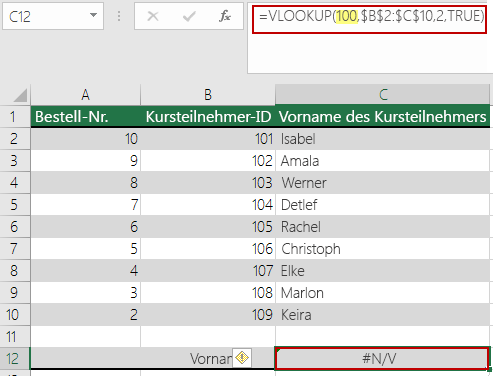Select row 10 header
This screenshot has width=493, height=376.
(x=15, y=315)
